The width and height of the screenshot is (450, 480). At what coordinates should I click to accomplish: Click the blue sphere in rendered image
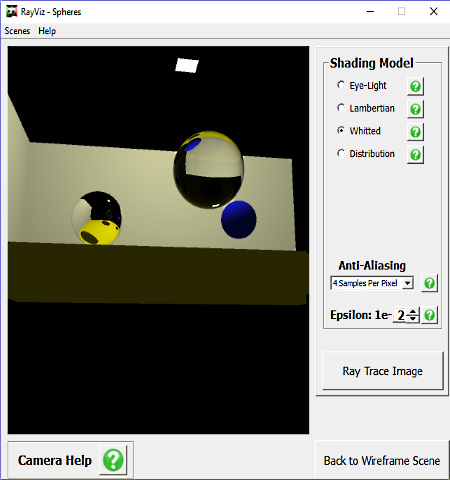point(239,219)
